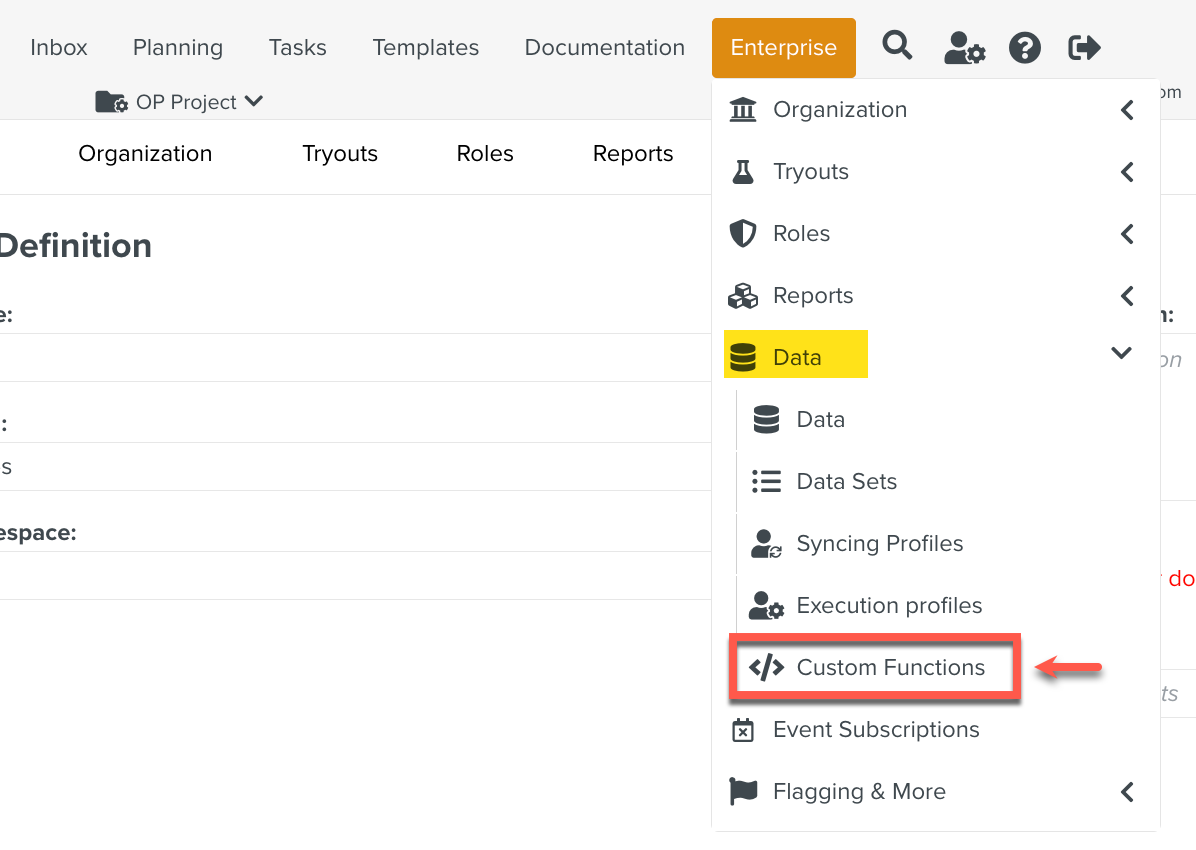Viewport: 1196px width, 850px height.
Task: Go to the Documentation tab
Action: (x=604, y=48)
